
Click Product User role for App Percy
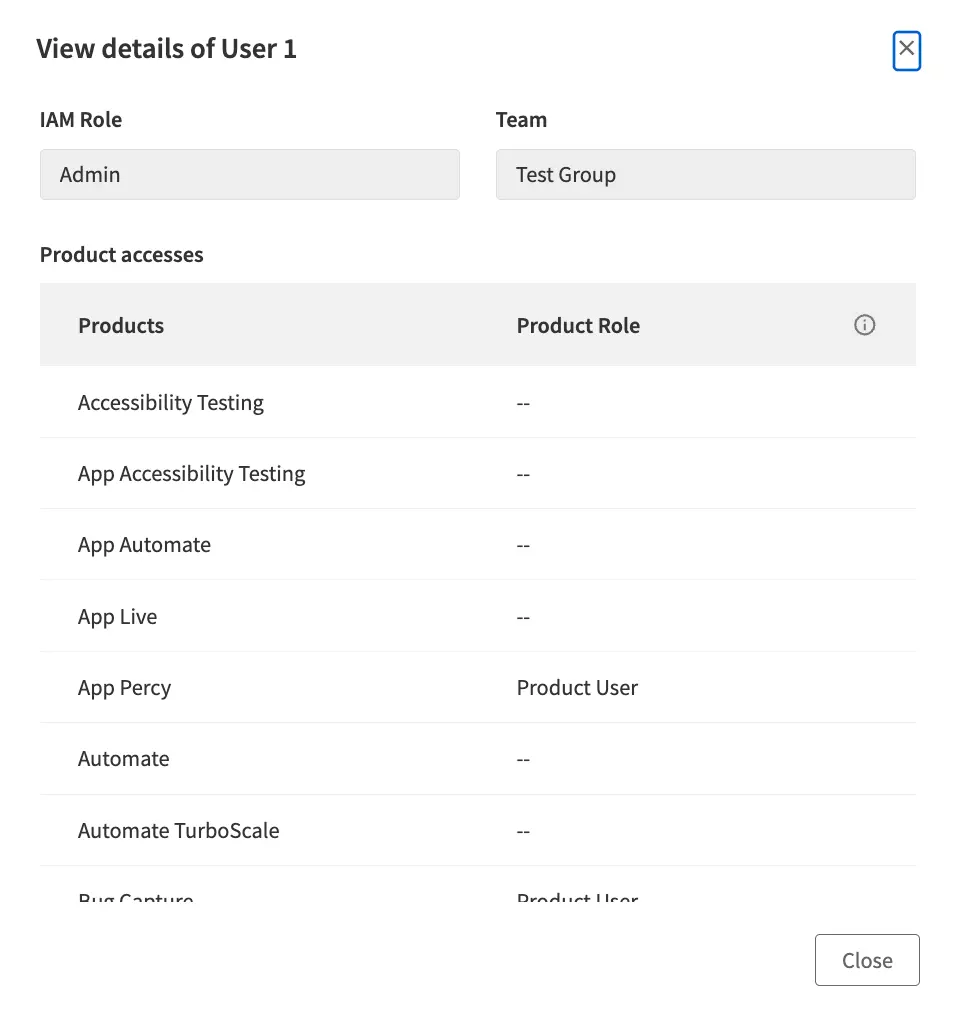[x=577, y=688]
